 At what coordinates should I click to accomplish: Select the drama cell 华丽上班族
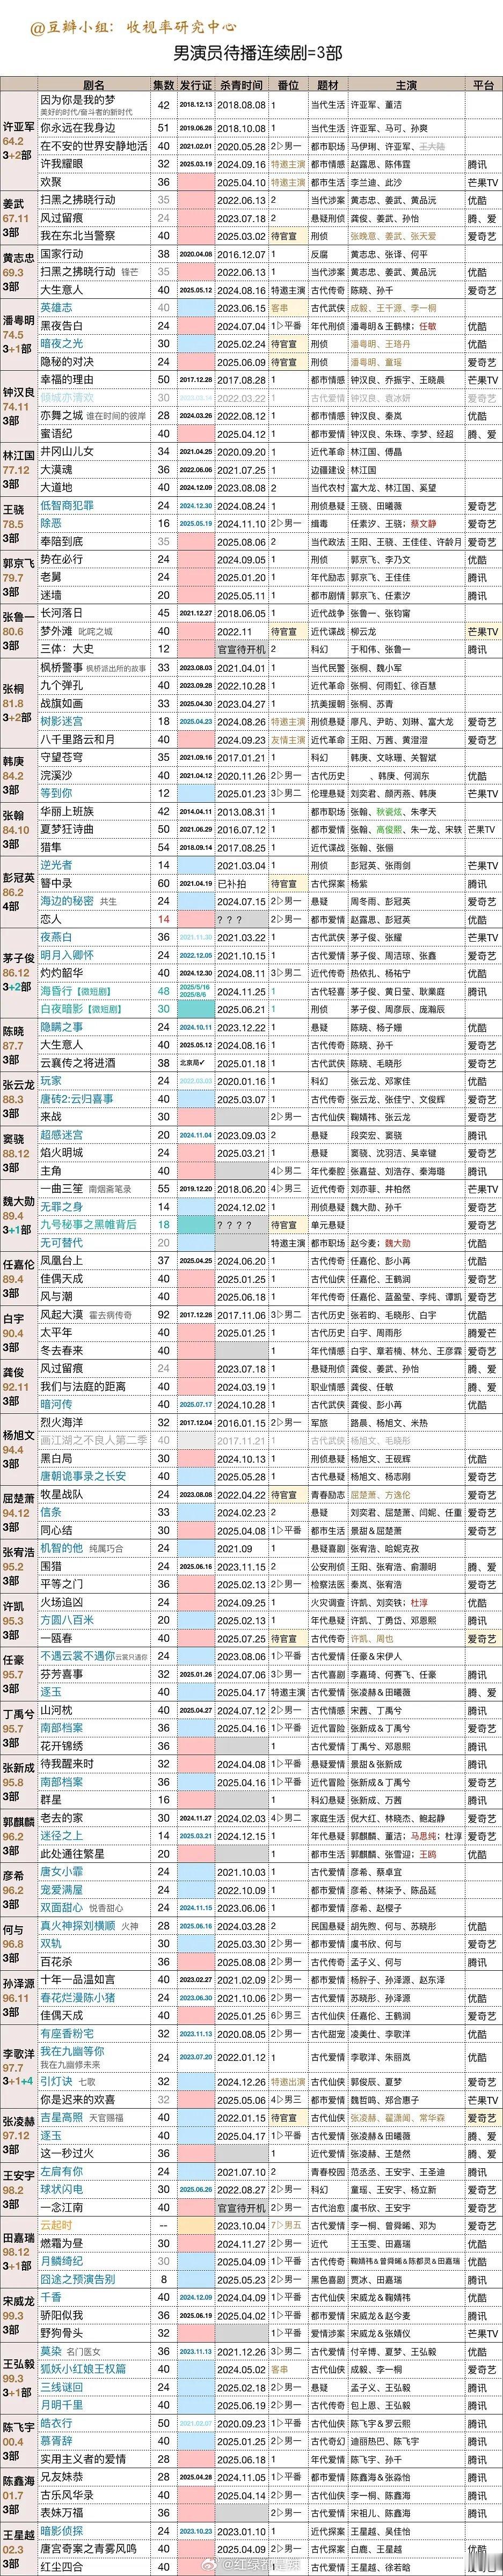pyautogui.click(x=66, y=811)
